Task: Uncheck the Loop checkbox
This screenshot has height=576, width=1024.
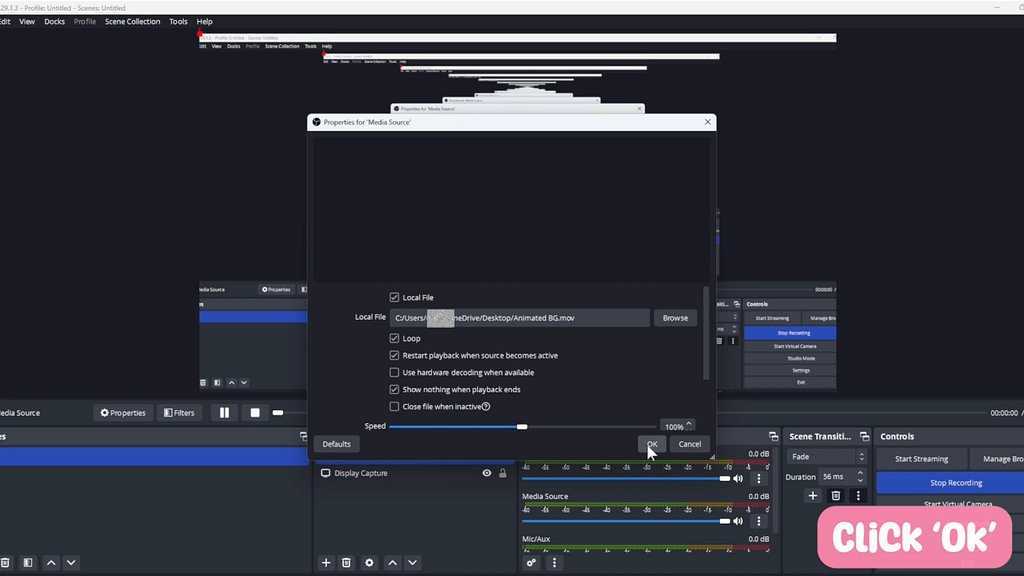Action: [394, 339]
